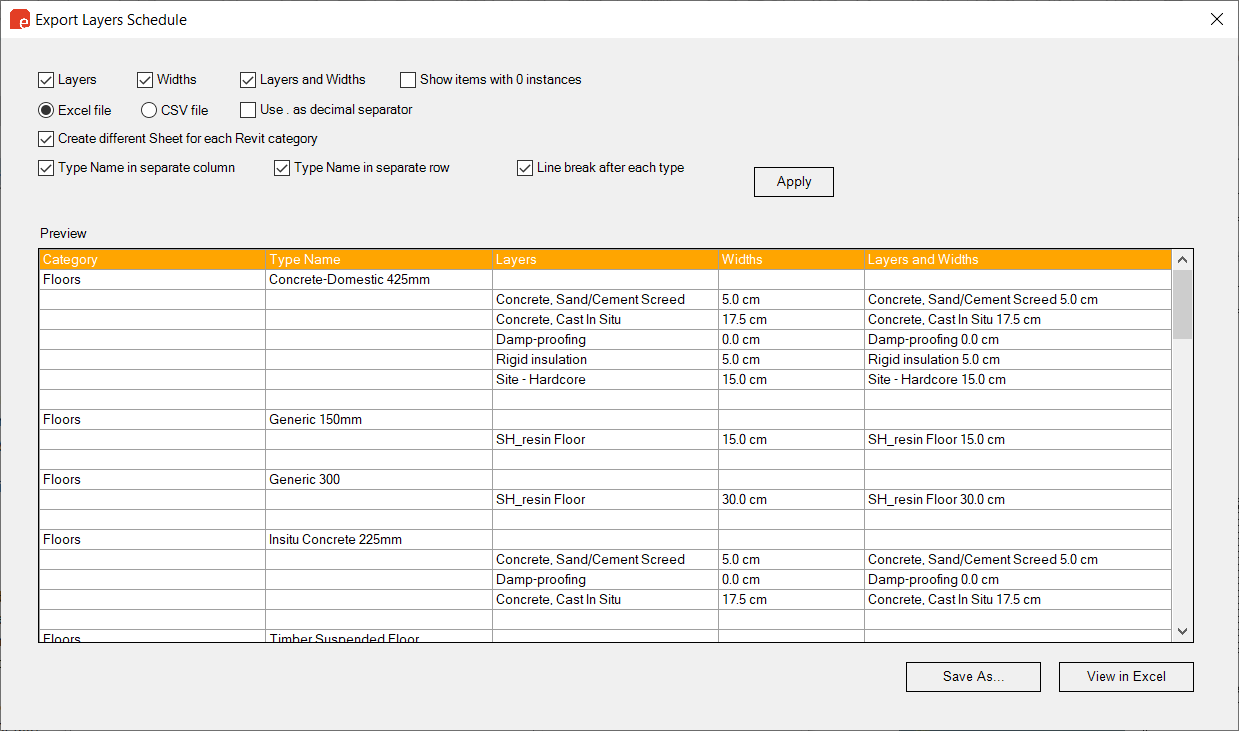Viewport: 1239px width, 731px height.
Task: Toggle Type Name in separate row
Action: [282, 168]
